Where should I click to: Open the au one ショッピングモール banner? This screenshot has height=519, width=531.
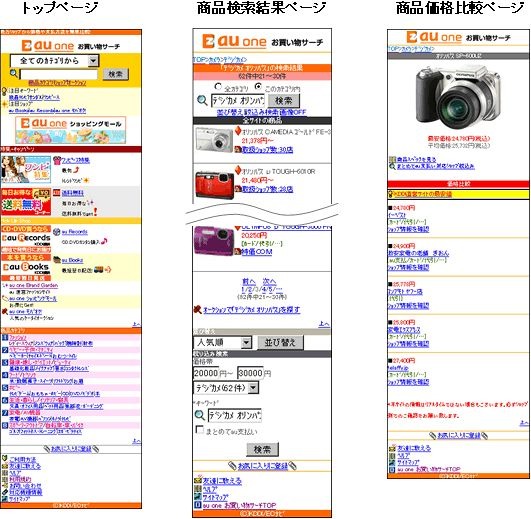[x=70, y=130]
